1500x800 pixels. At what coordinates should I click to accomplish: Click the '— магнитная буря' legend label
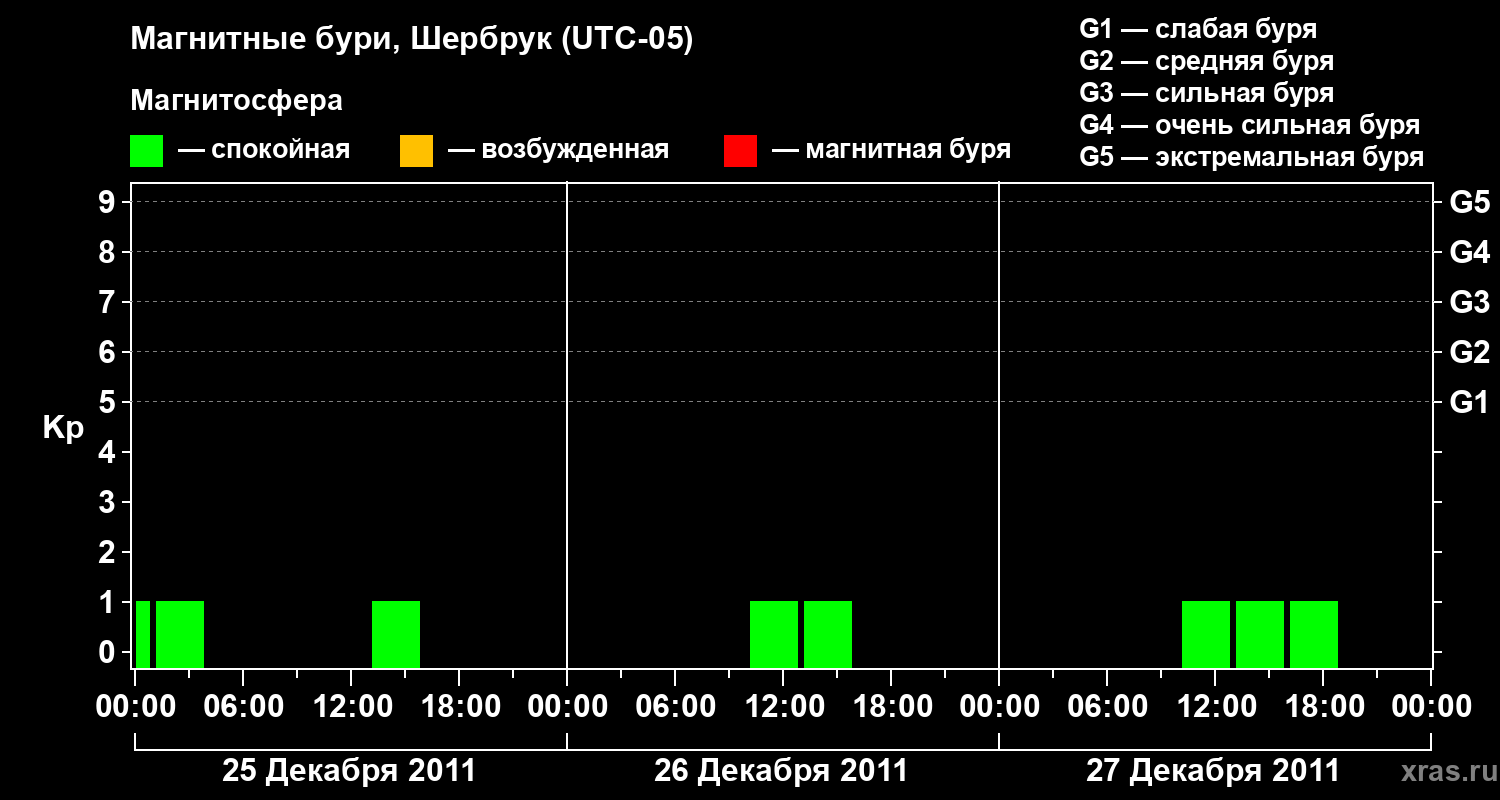point(891,151)
